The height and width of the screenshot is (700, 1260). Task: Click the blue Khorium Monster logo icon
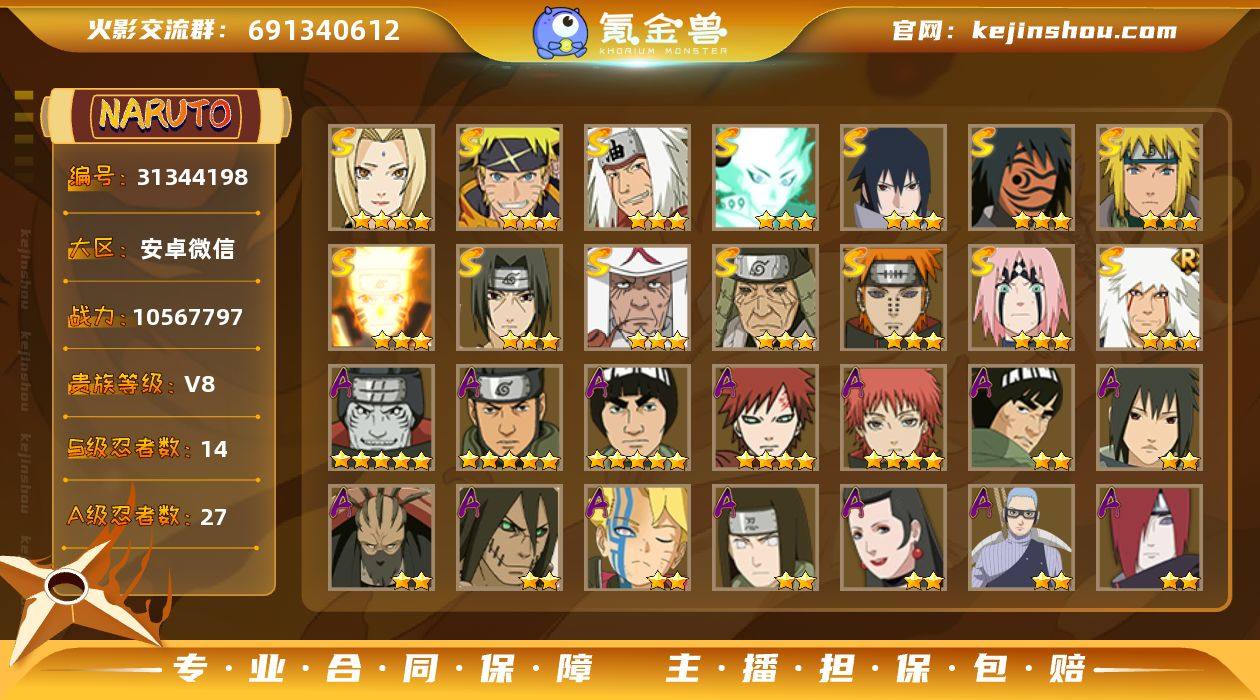[559, 31]
